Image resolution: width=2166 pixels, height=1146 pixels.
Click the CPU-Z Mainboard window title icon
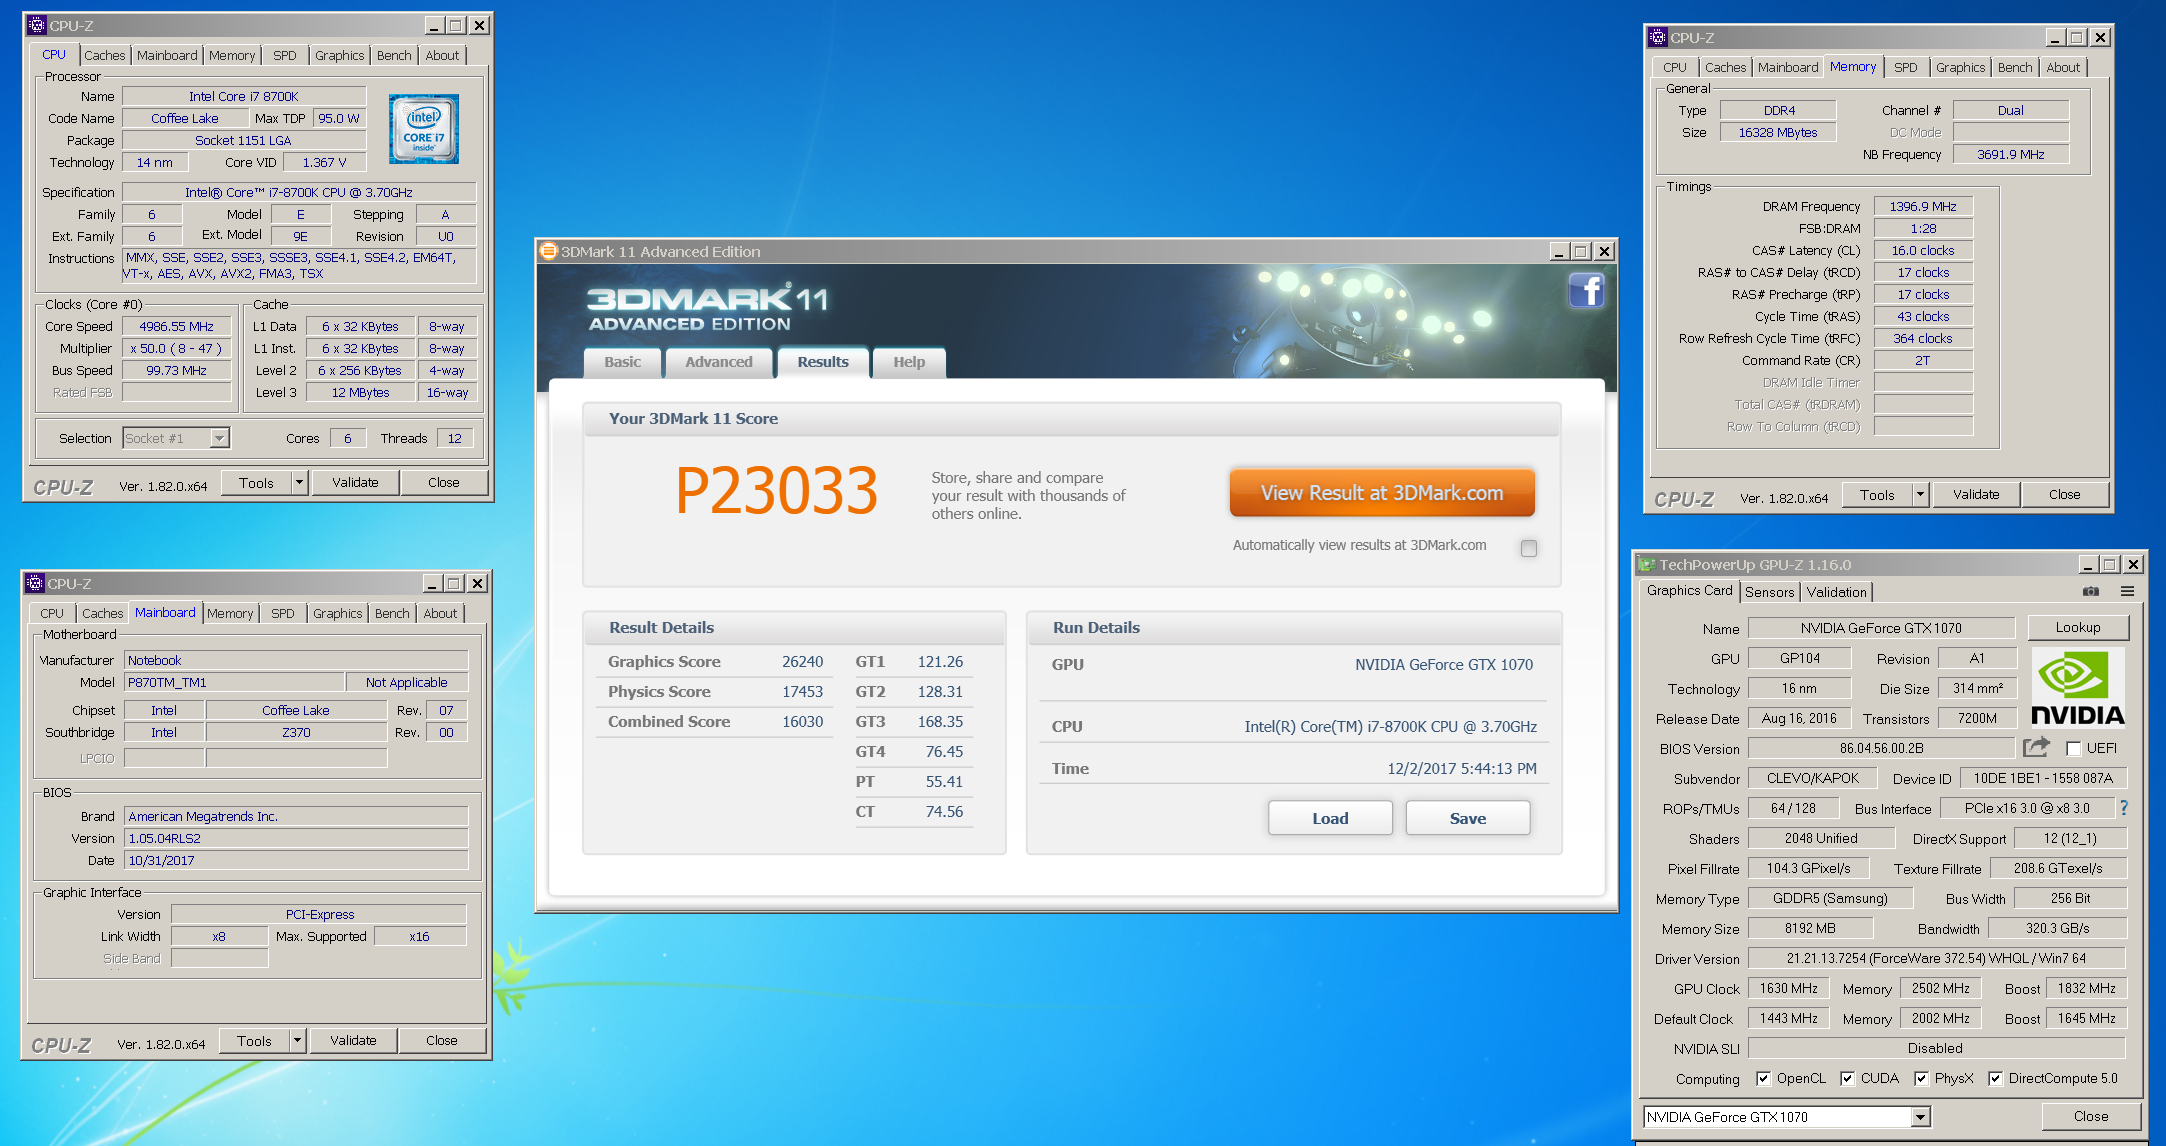click(x=35, y=583)
